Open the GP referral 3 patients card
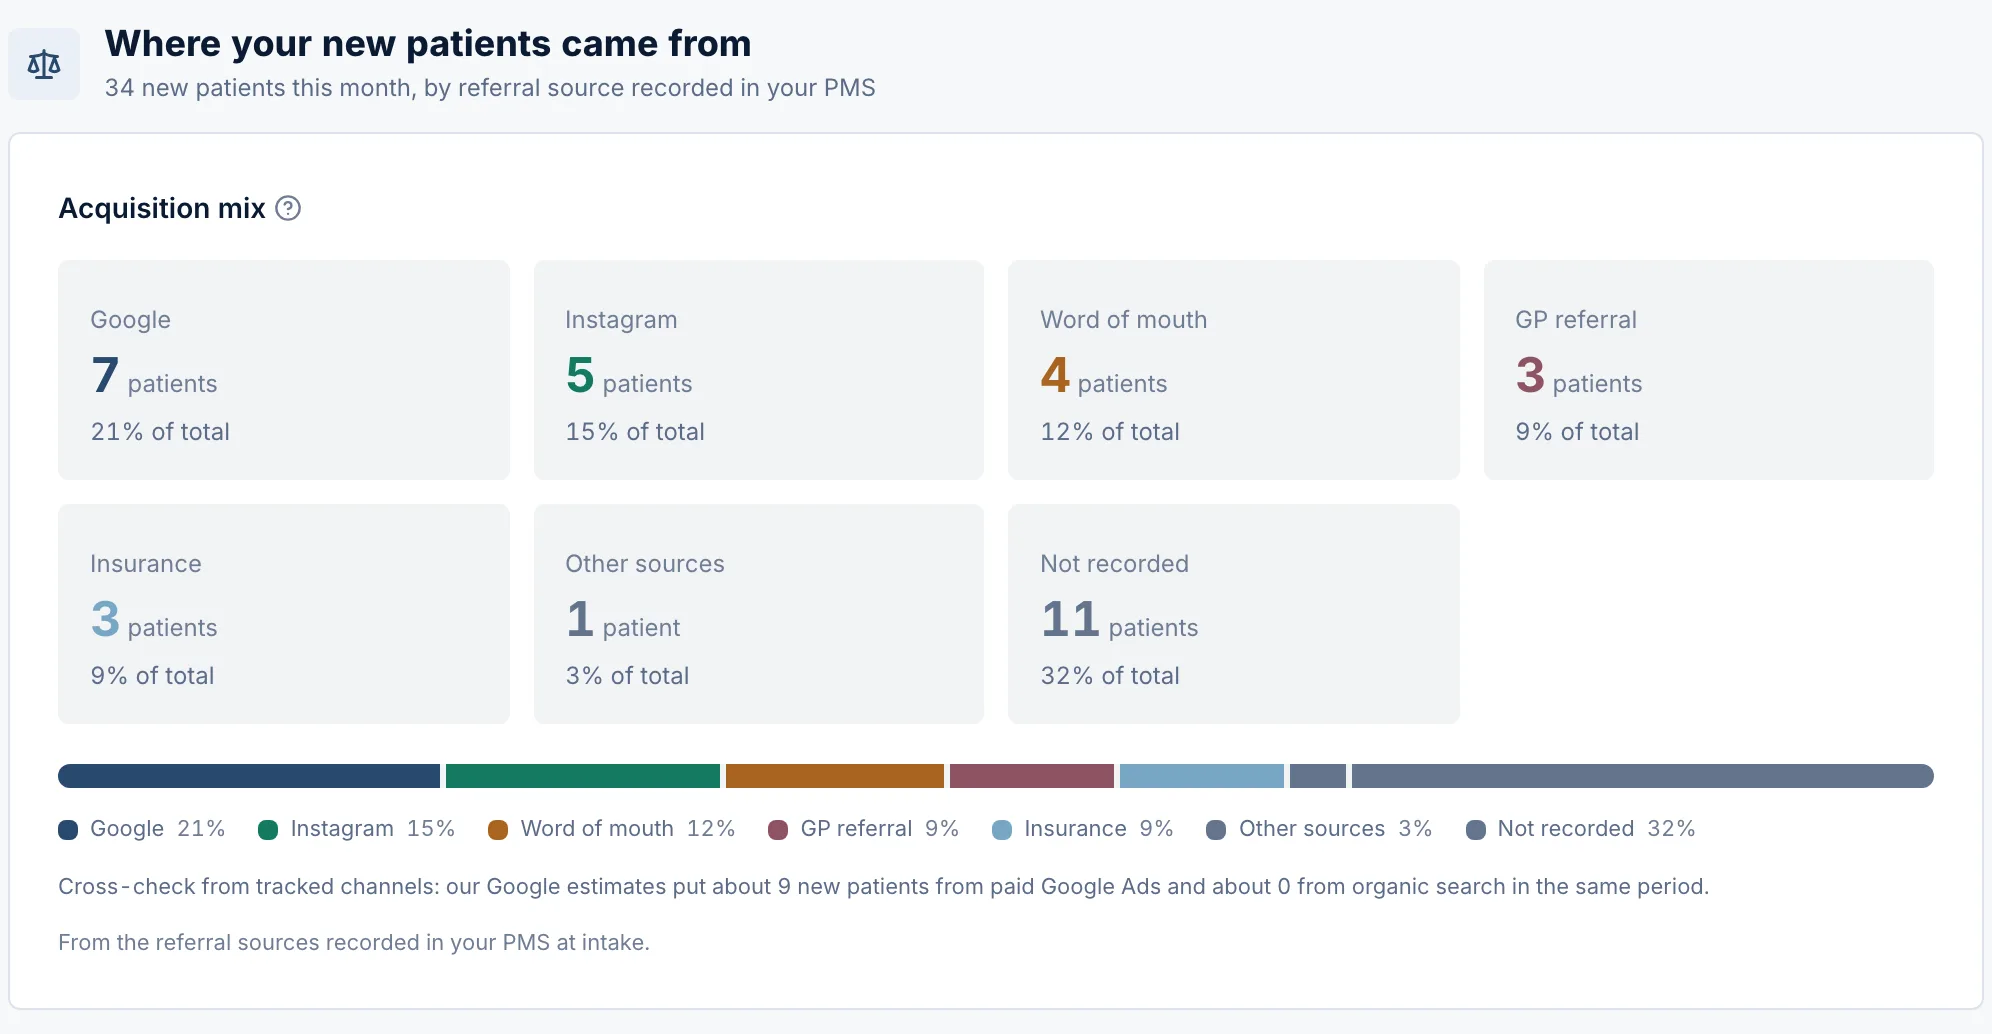Screen dimensions: 1992x1034 point(1709,370)
